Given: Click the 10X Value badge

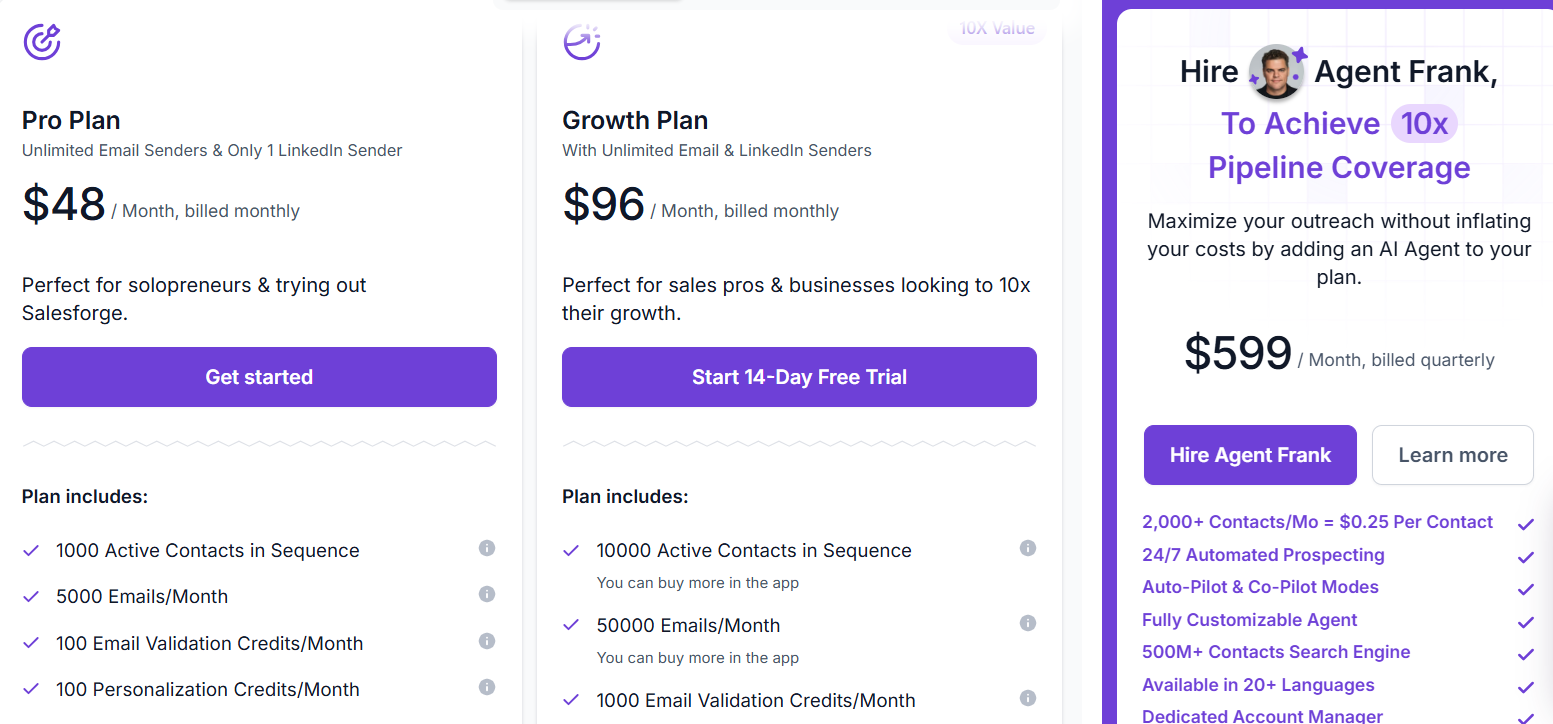Looking at the screenshot, I should (996, 28).
